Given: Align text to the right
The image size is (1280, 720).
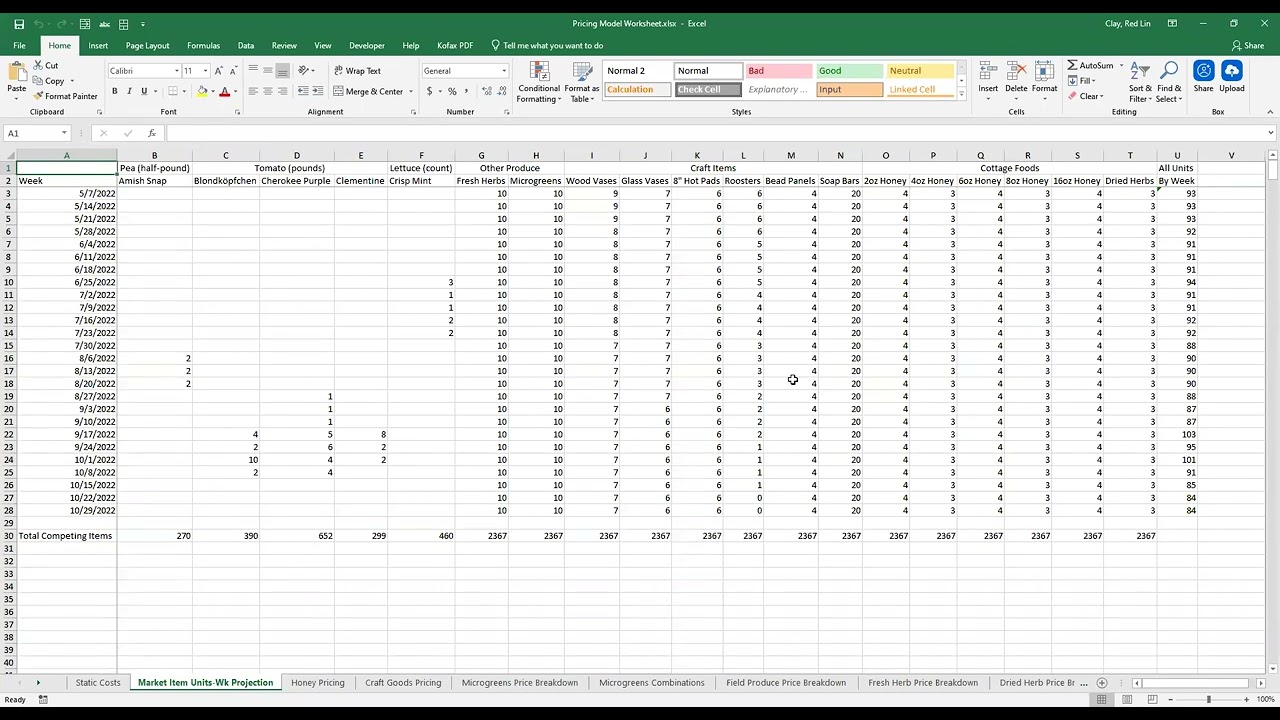Looking at the screenshot, I should [283, 91].
